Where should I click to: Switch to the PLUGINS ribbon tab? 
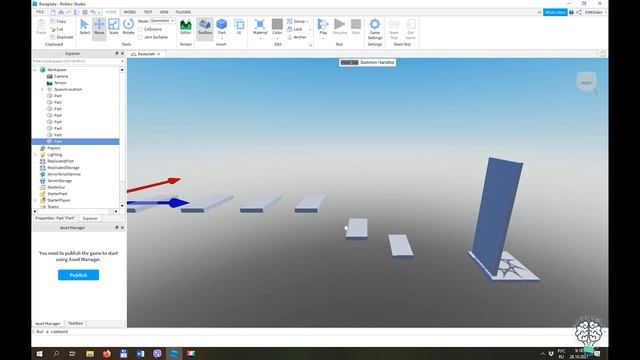pos(183,12)
